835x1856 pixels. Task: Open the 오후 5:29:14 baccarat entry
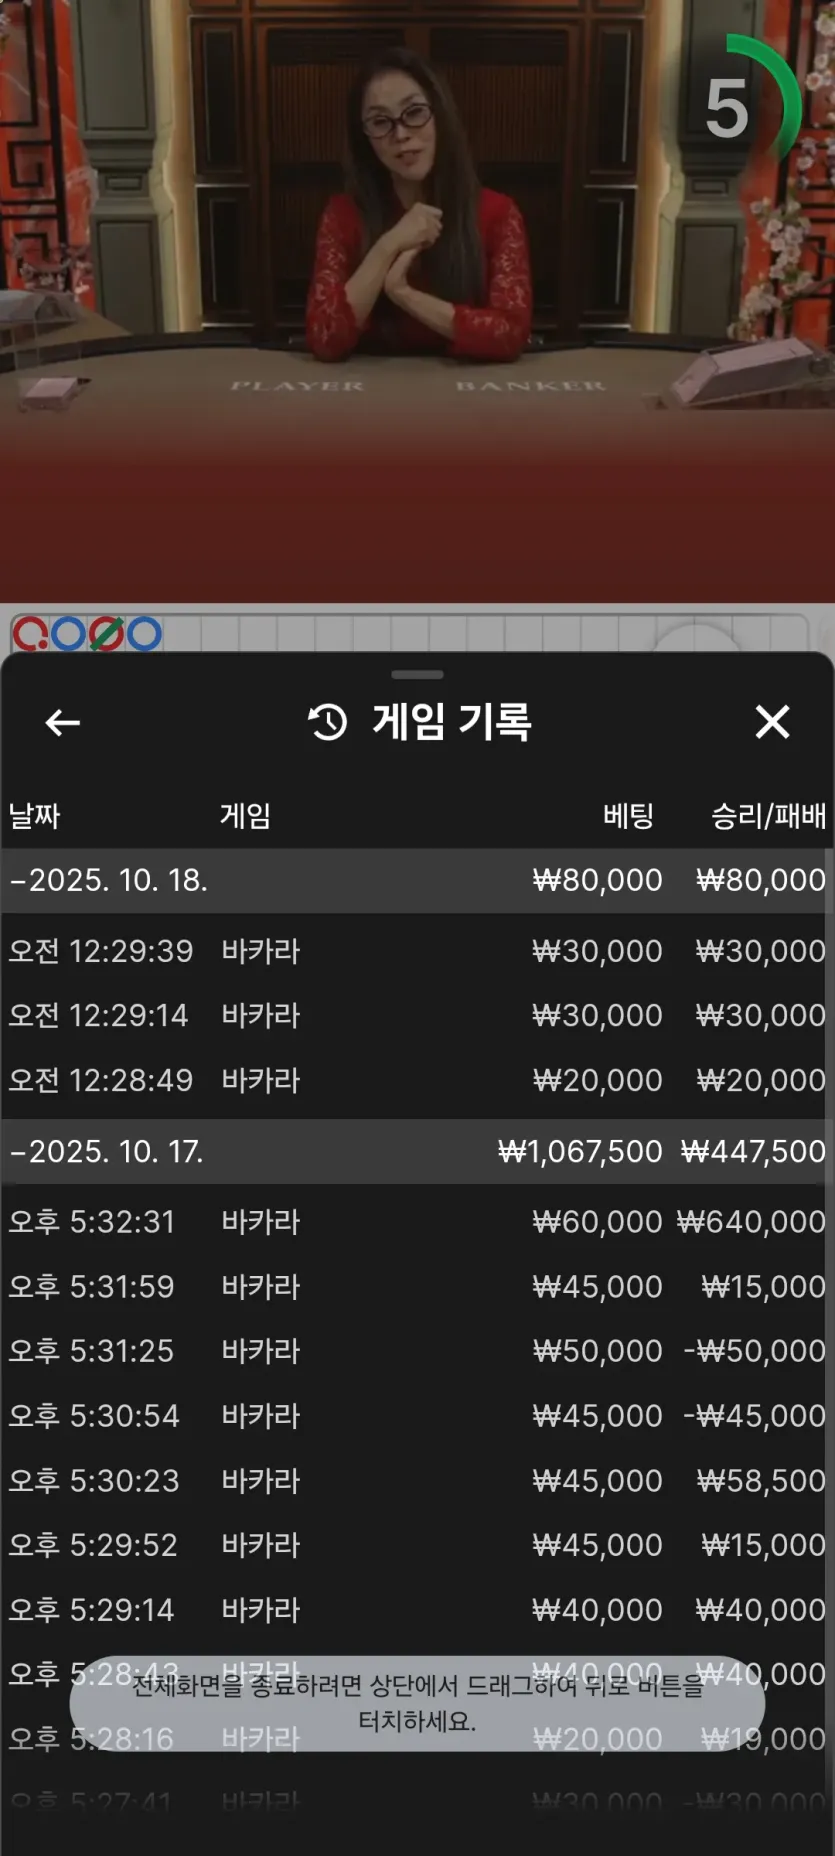[x=417, y=1609]
